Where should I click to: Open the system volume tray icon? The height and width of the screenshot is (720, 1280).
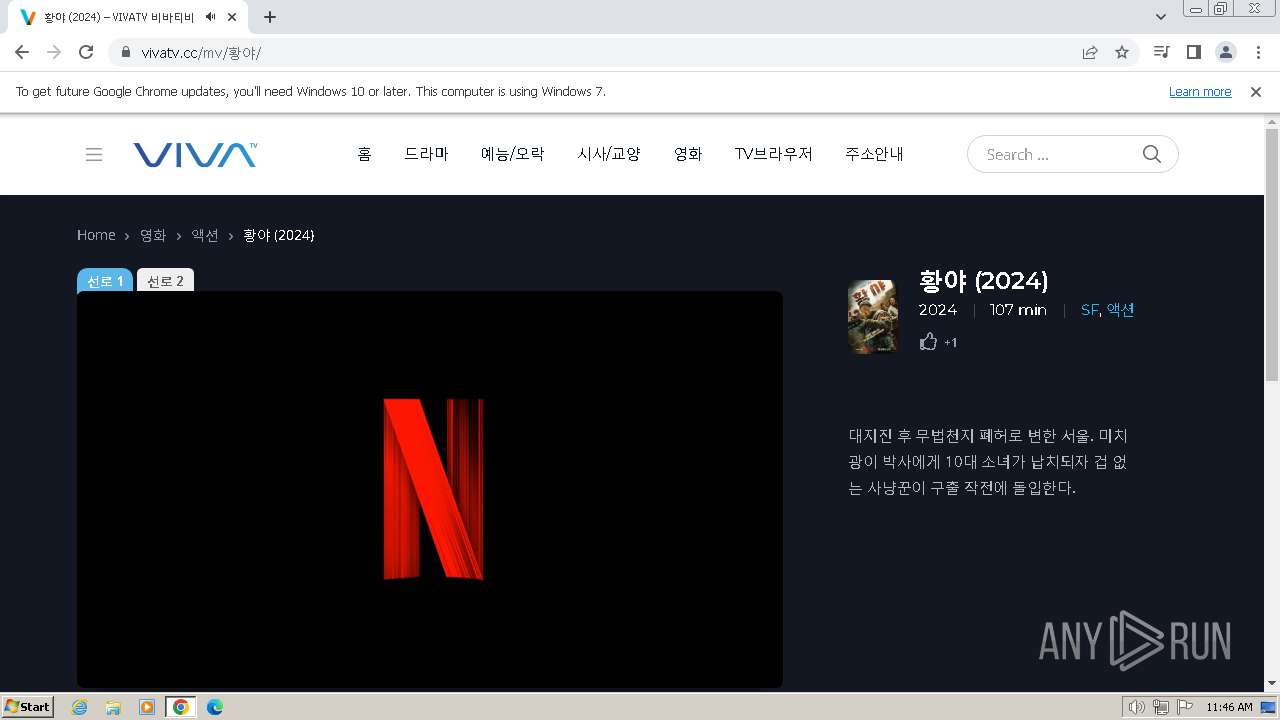pos(1136,707)
